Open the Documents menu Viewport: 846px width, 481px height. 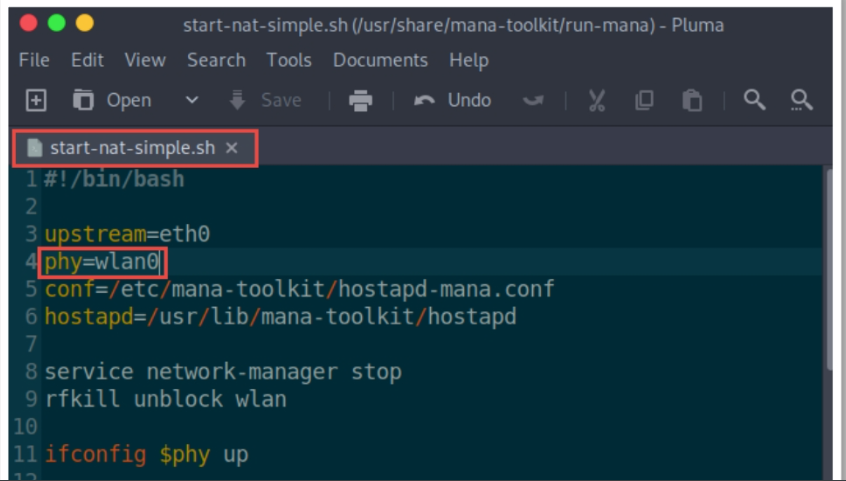pyautogui.click(x=380, y=60)
